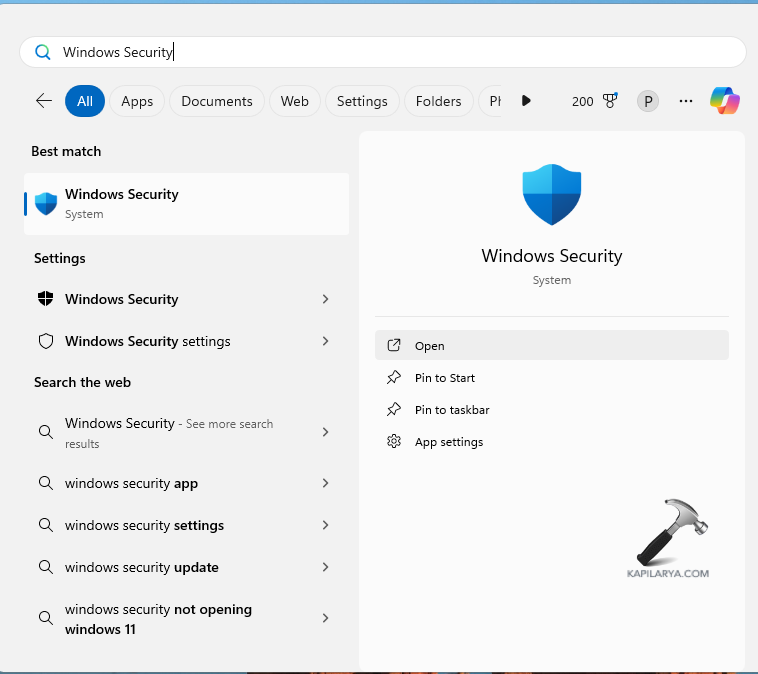Switch to the Apps filter tab
Image resolution: width=758 pixels, height=674 pixels.
(137, 101)
